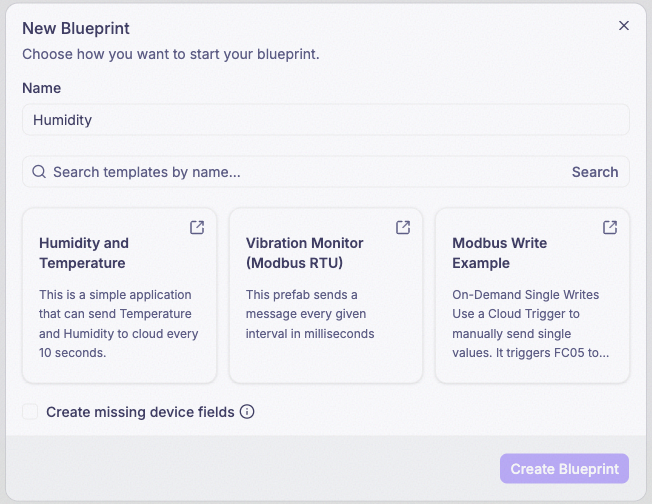Select the Vibration Monitor (Modbus RTU) template title
The height and width of the screenshot is (504, 652).
pyautogui.click(x=304, y=253)
